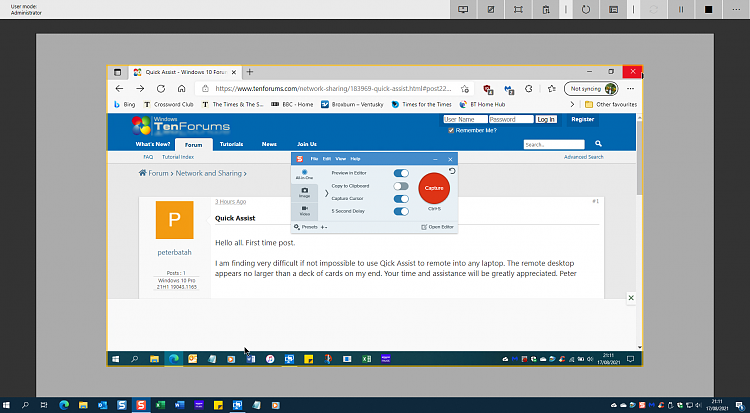Viewport: 750px width, 413px height.
Task: Pause the Quick Assist session
Action: pyautogui.click(x=681, y=10)
